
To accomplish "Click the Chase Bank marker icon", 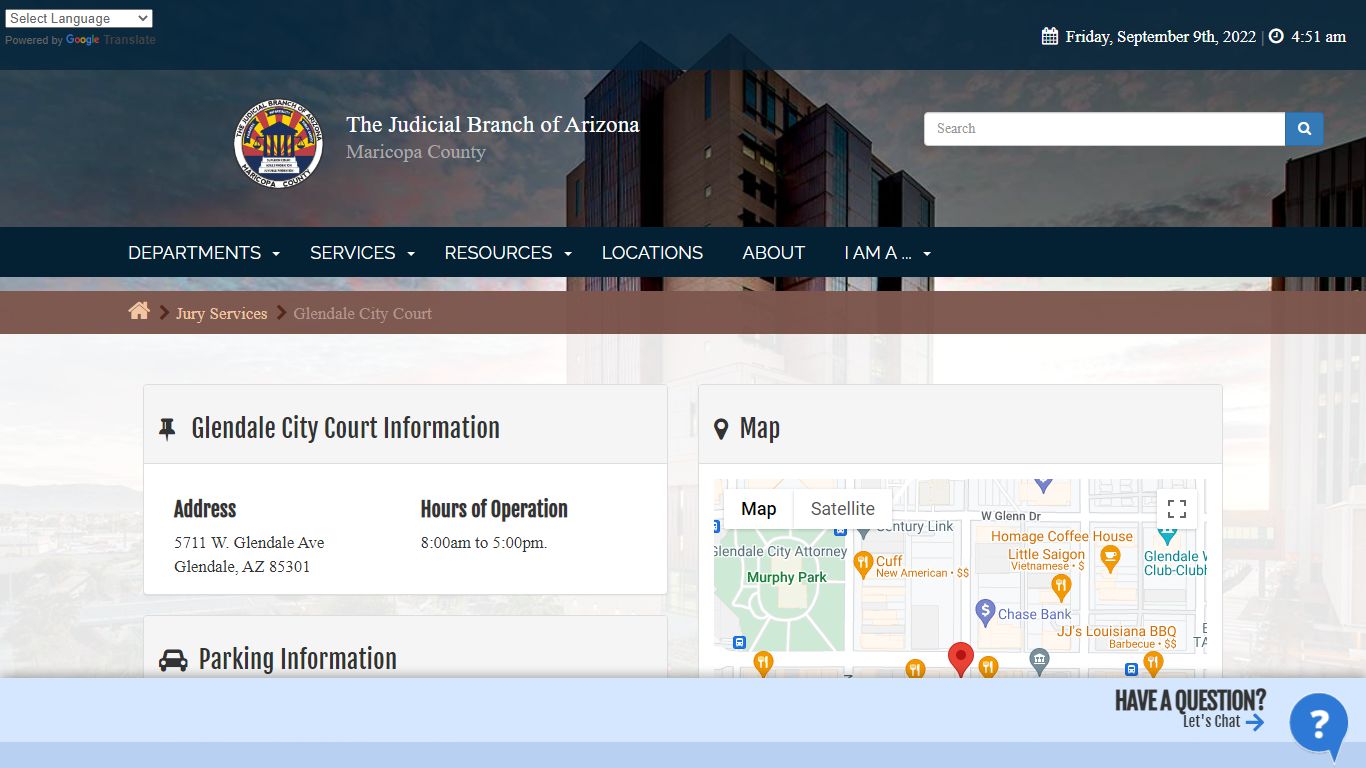I will click(985, 611).
